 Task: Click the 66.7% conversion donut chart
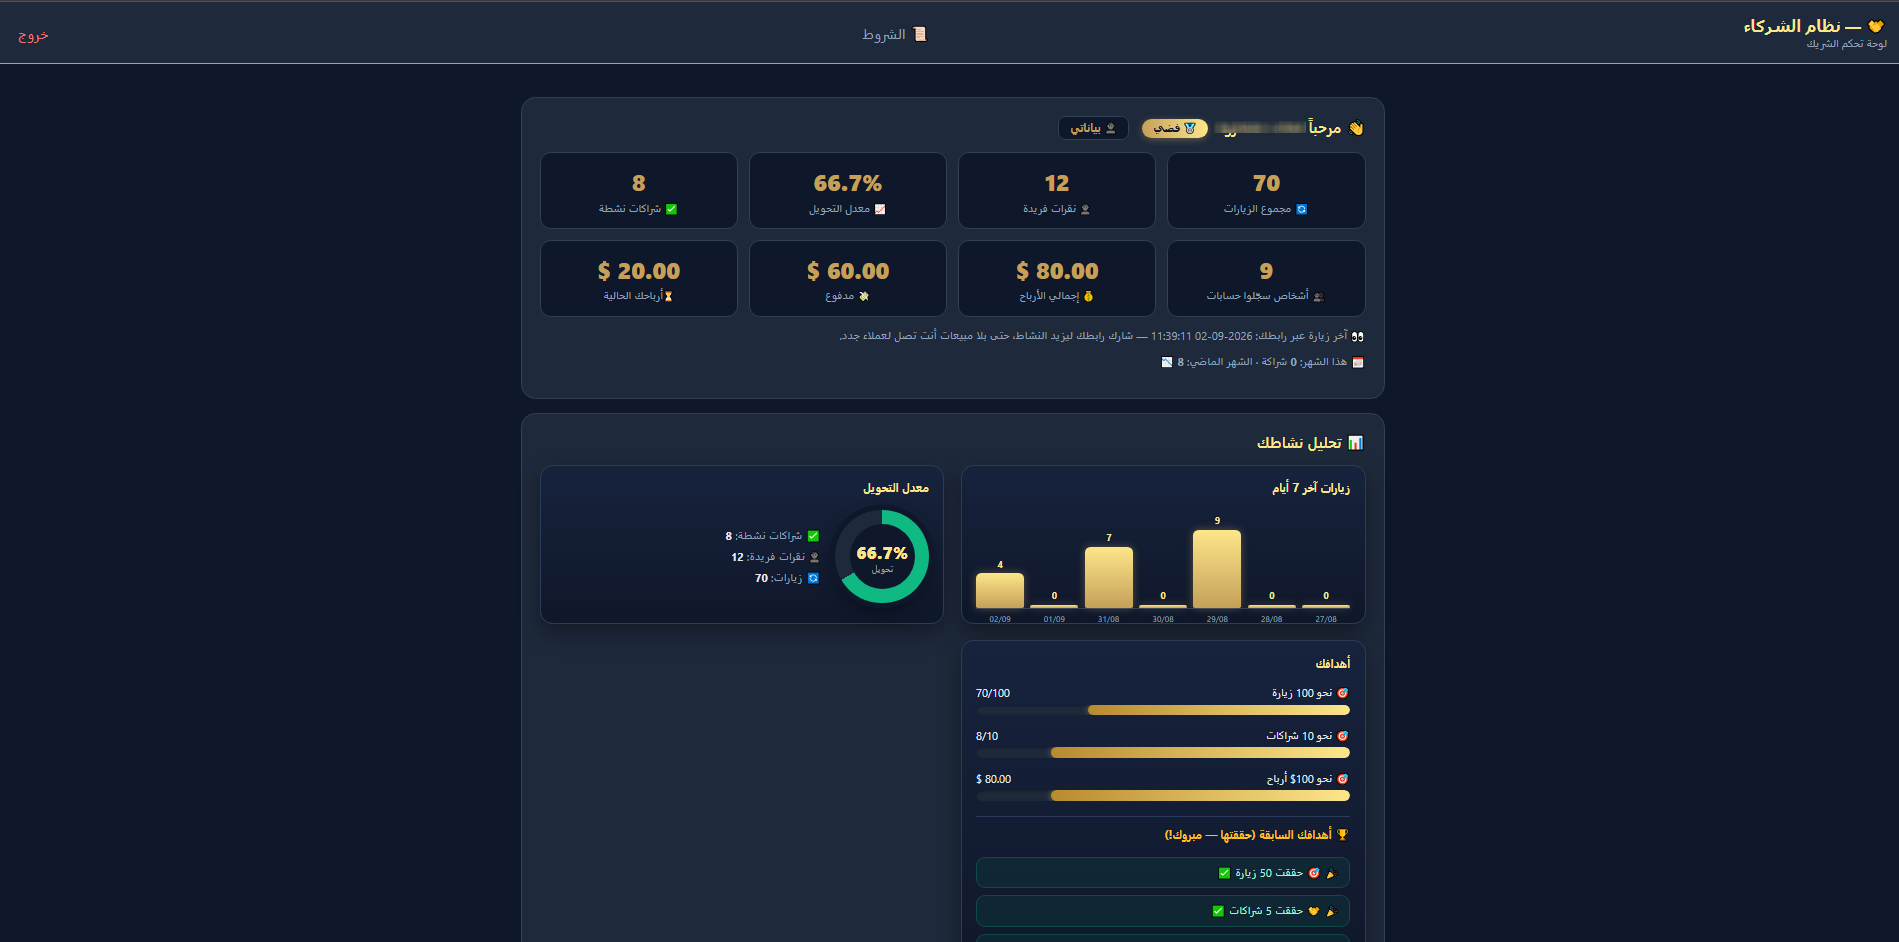[x=882, y=557]
